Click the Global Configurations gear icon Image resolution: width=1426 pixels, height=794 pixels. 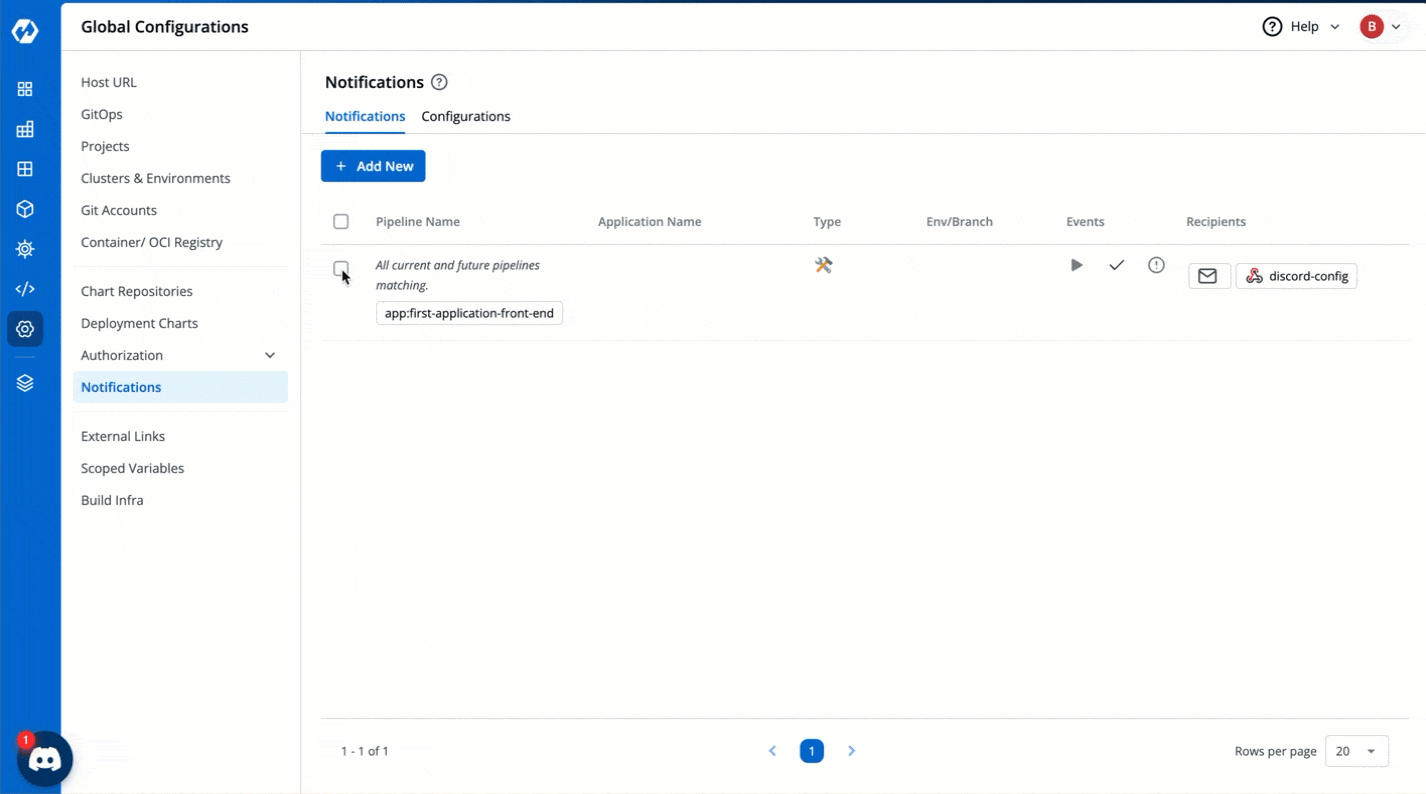pos(25,329)
